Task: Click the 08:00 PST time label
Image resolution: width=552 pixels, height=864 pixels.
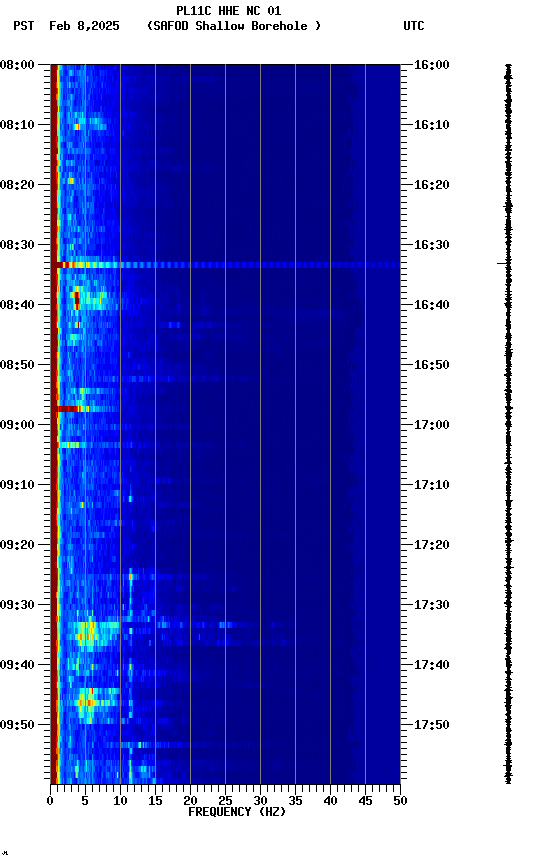Action: (x=17, y=65)
